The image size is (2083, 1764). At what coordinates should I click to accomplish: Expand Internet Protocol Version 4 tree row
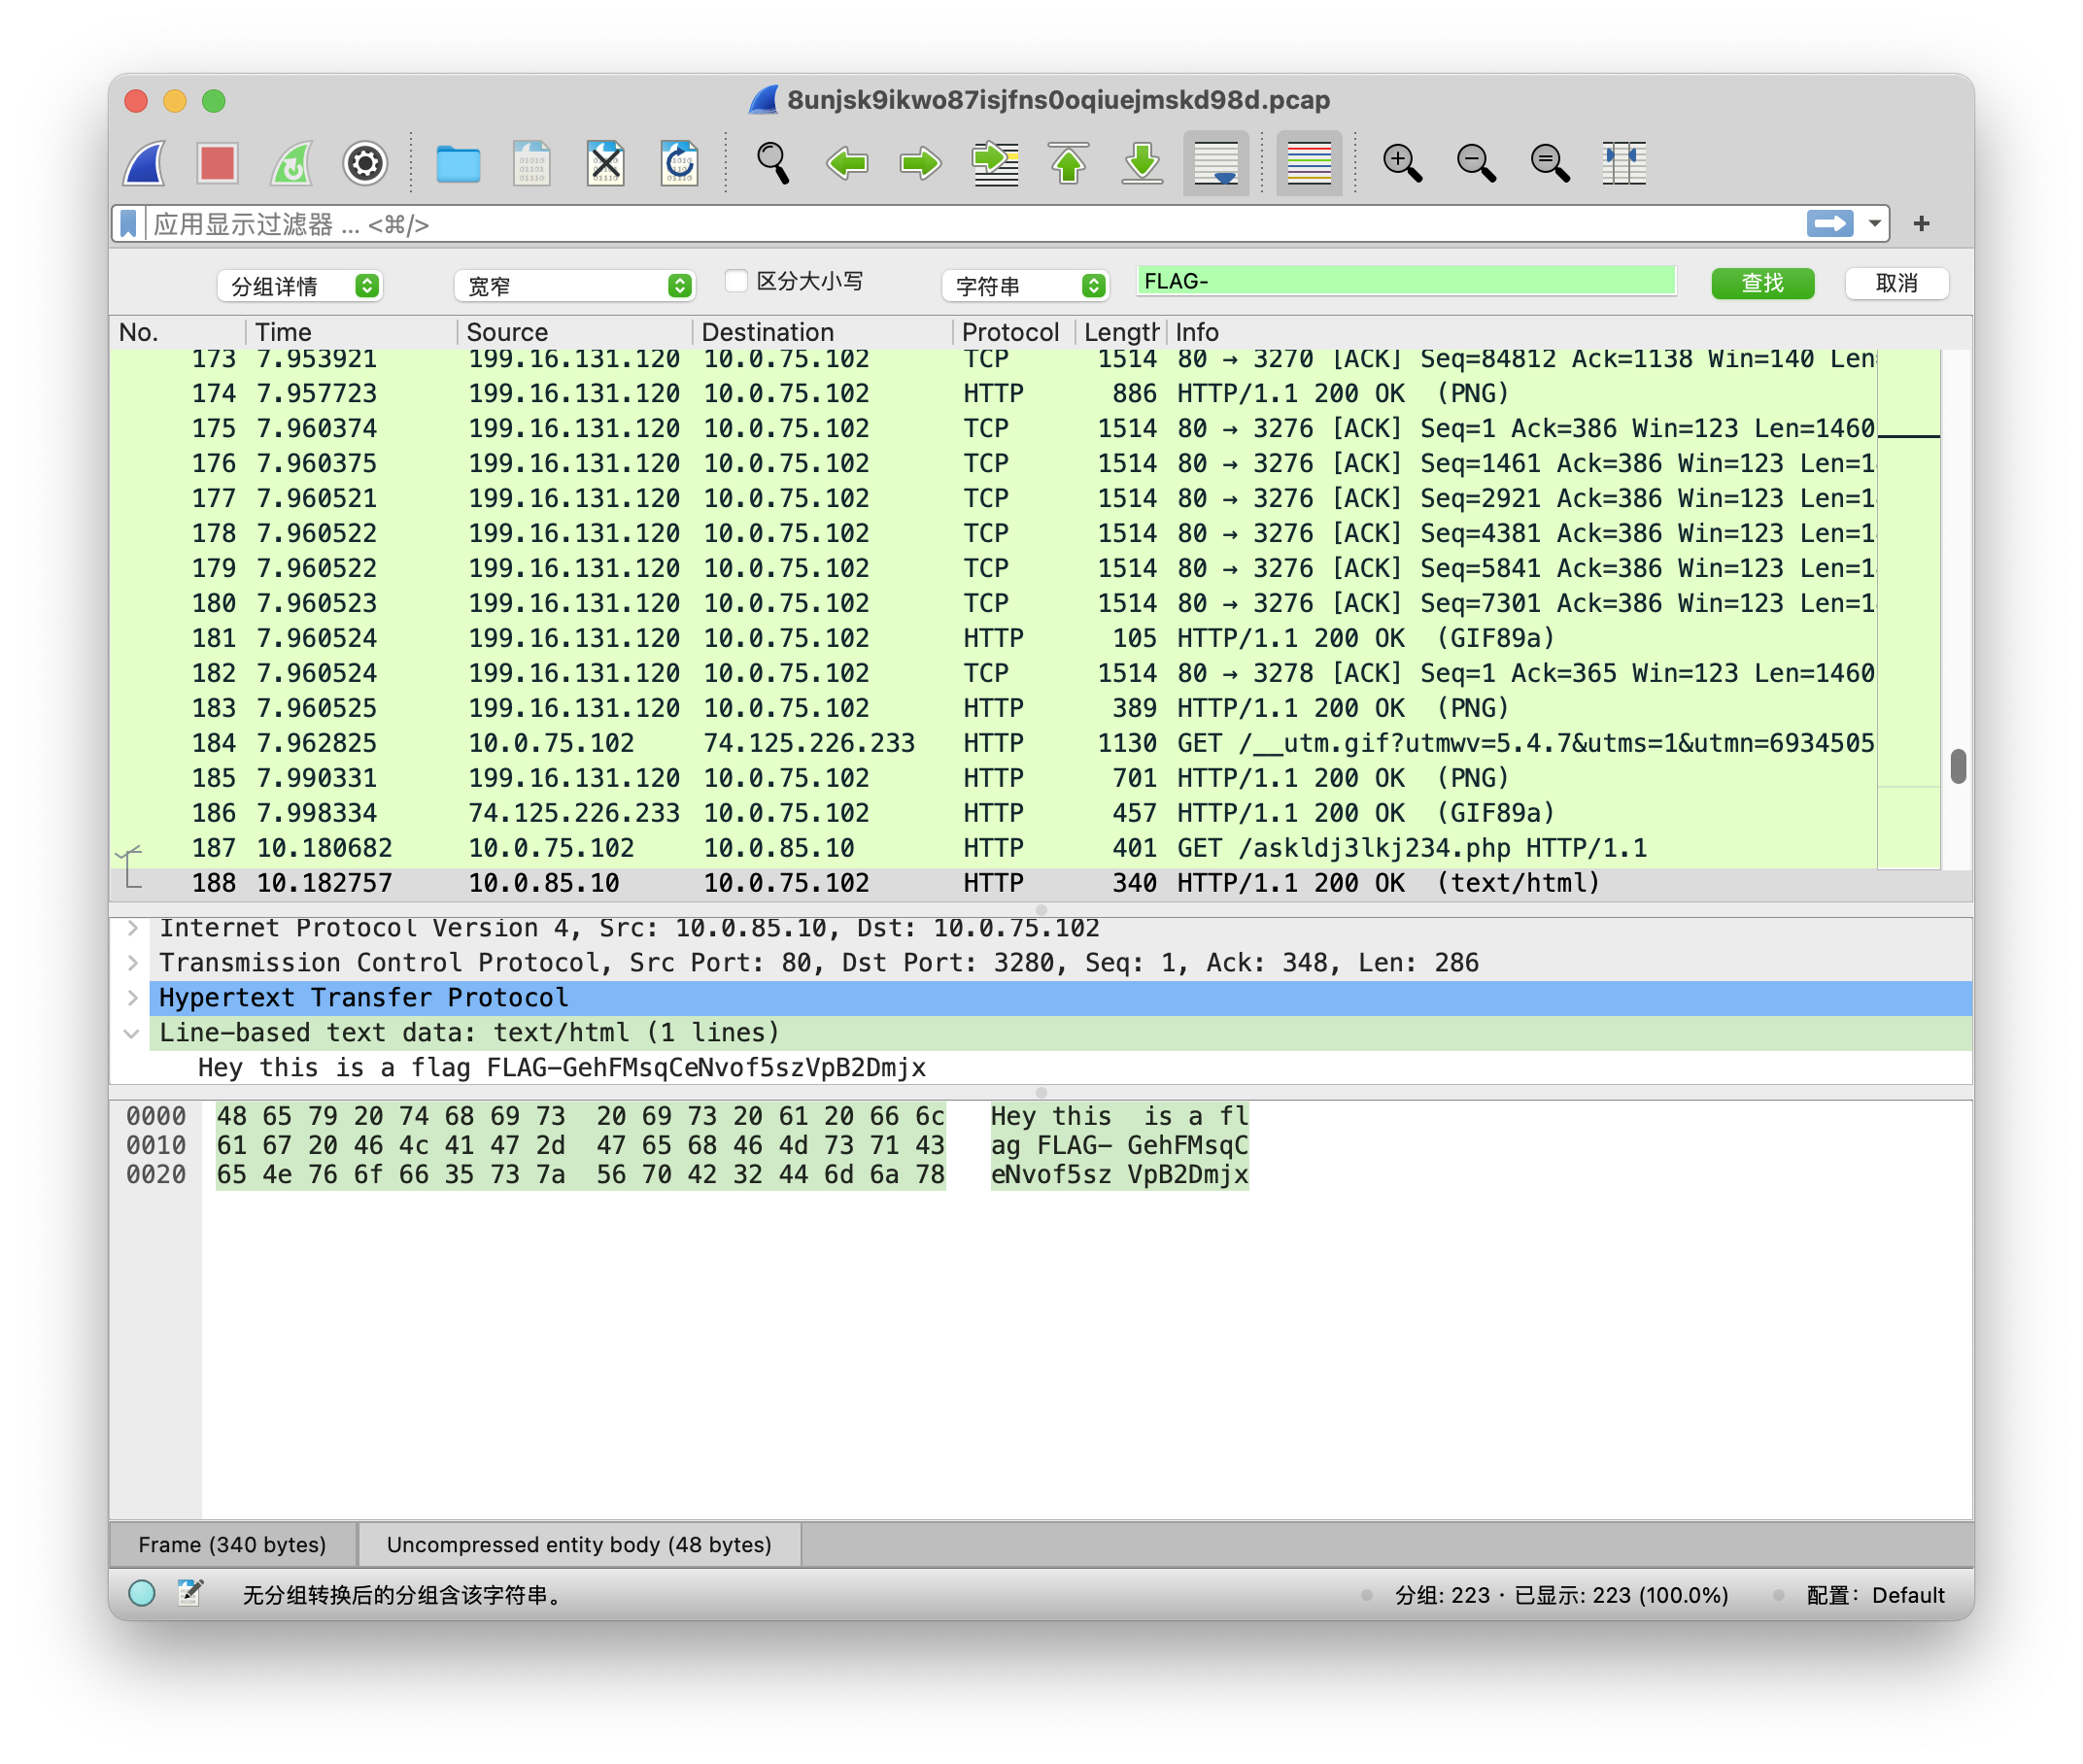point(133,928)
